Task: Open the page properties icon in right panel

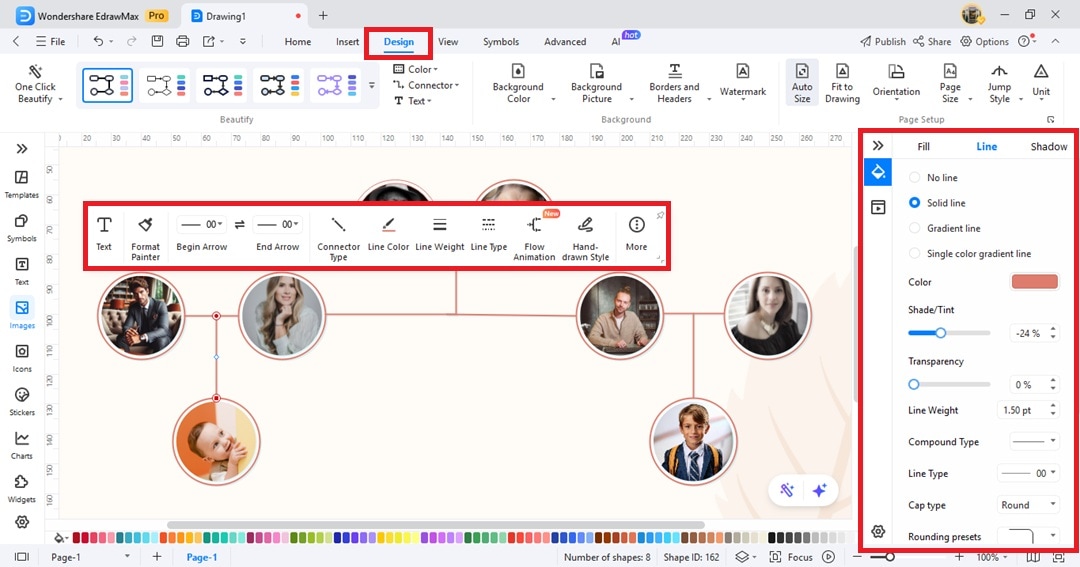Action: click(x=878, y=207)
